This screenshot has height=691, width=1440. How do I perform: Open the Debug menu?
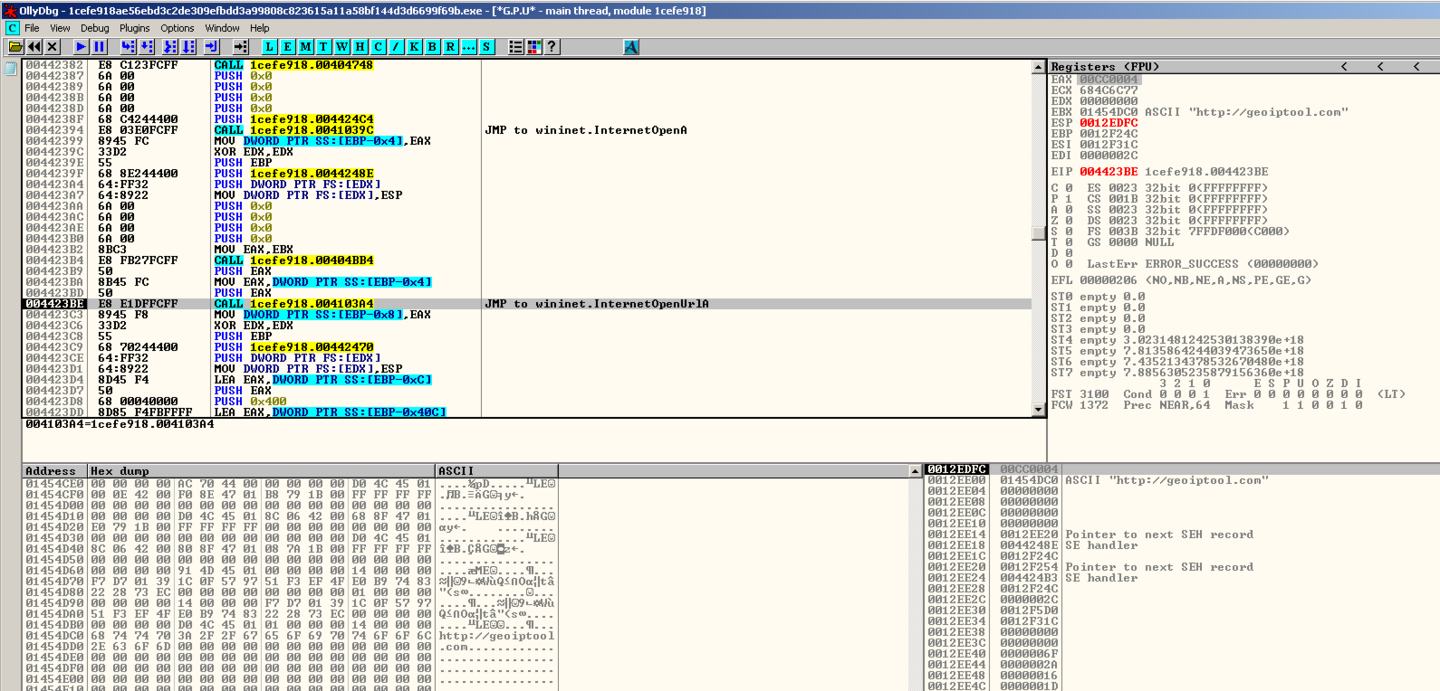point(95,28)
